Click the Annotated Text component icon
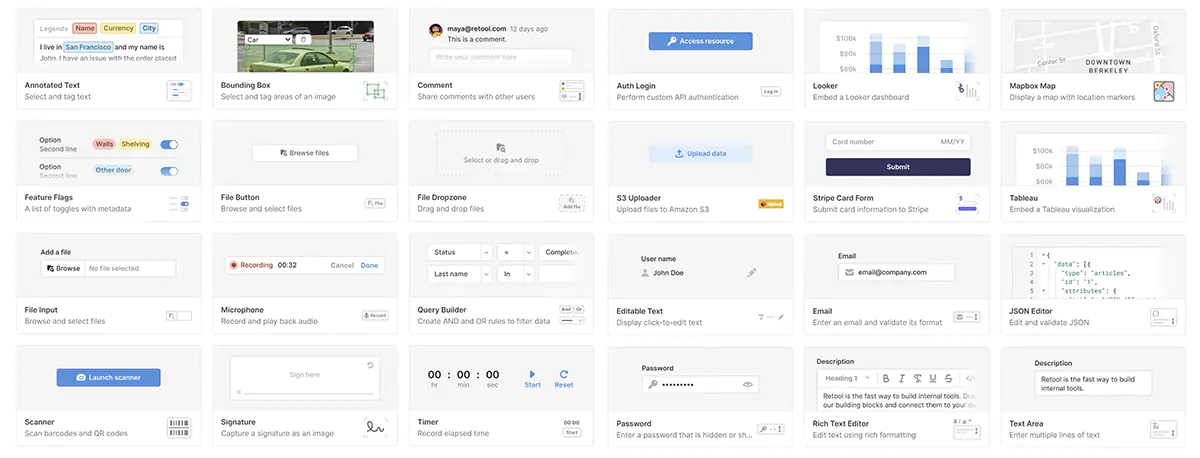The width and height of the screenshot is (1200, 458). point(178,91)
